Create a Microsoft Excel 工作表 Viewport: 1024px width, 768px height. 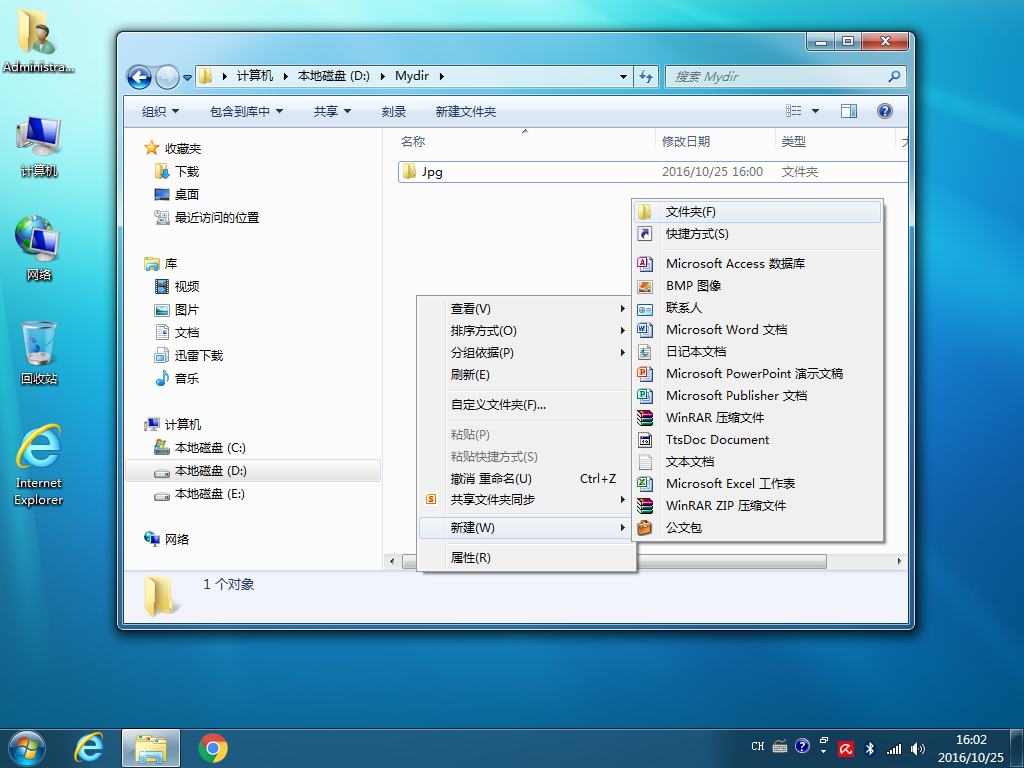point(758,483)
